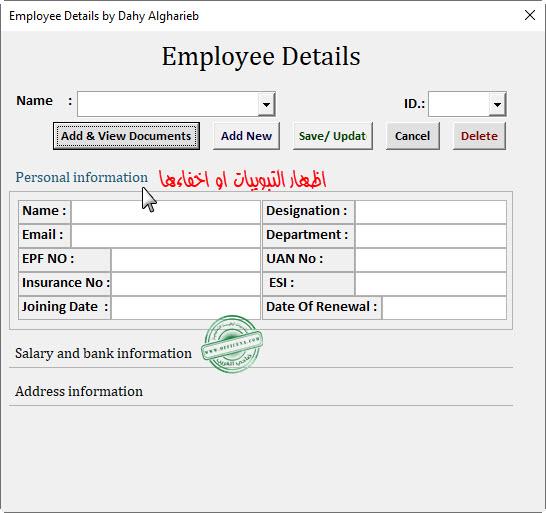Expand Salary and bank information section
The image size is (546, 513).
pos(103,353)
